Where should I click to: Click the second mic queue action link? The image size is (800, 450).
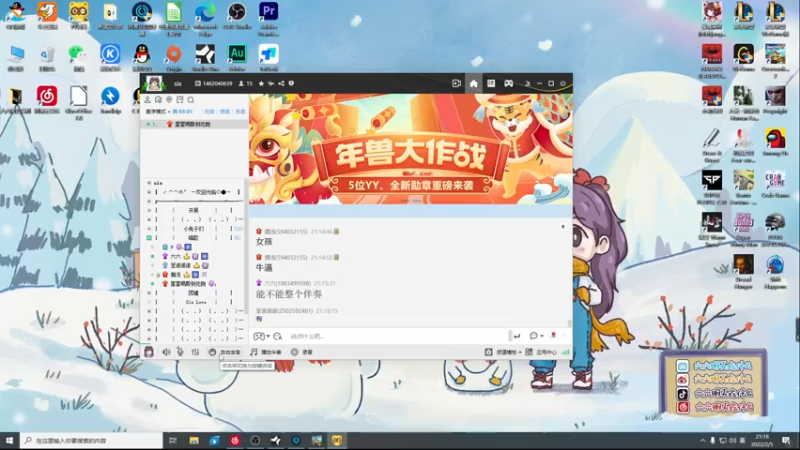click(225, 111)
